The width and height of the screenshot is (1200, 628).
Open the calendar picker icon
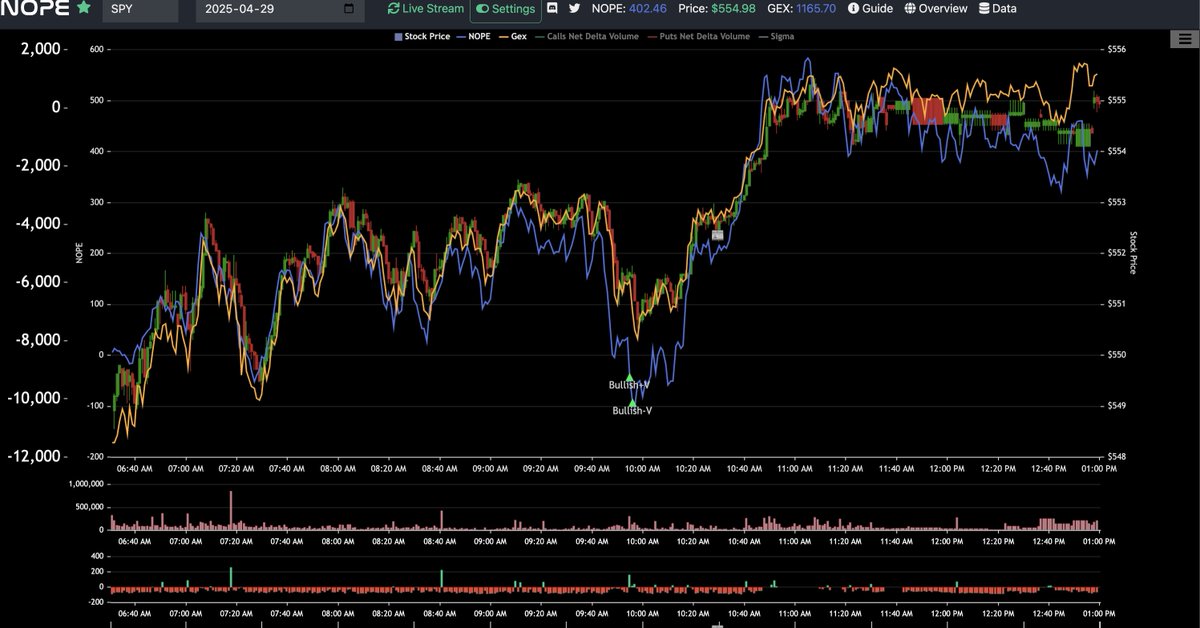pyautogui.click(x=348, y=9)
